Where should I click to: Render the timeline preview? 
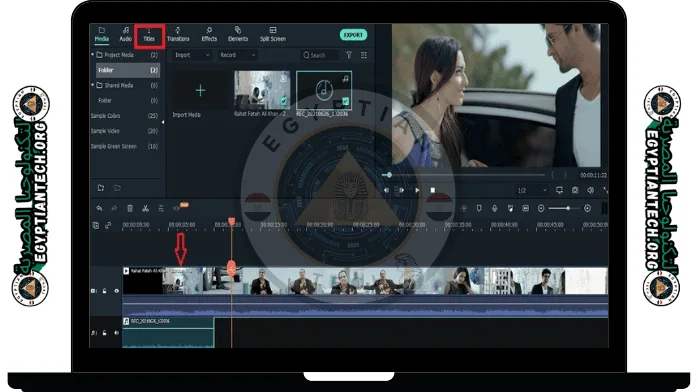click(463, 208)
